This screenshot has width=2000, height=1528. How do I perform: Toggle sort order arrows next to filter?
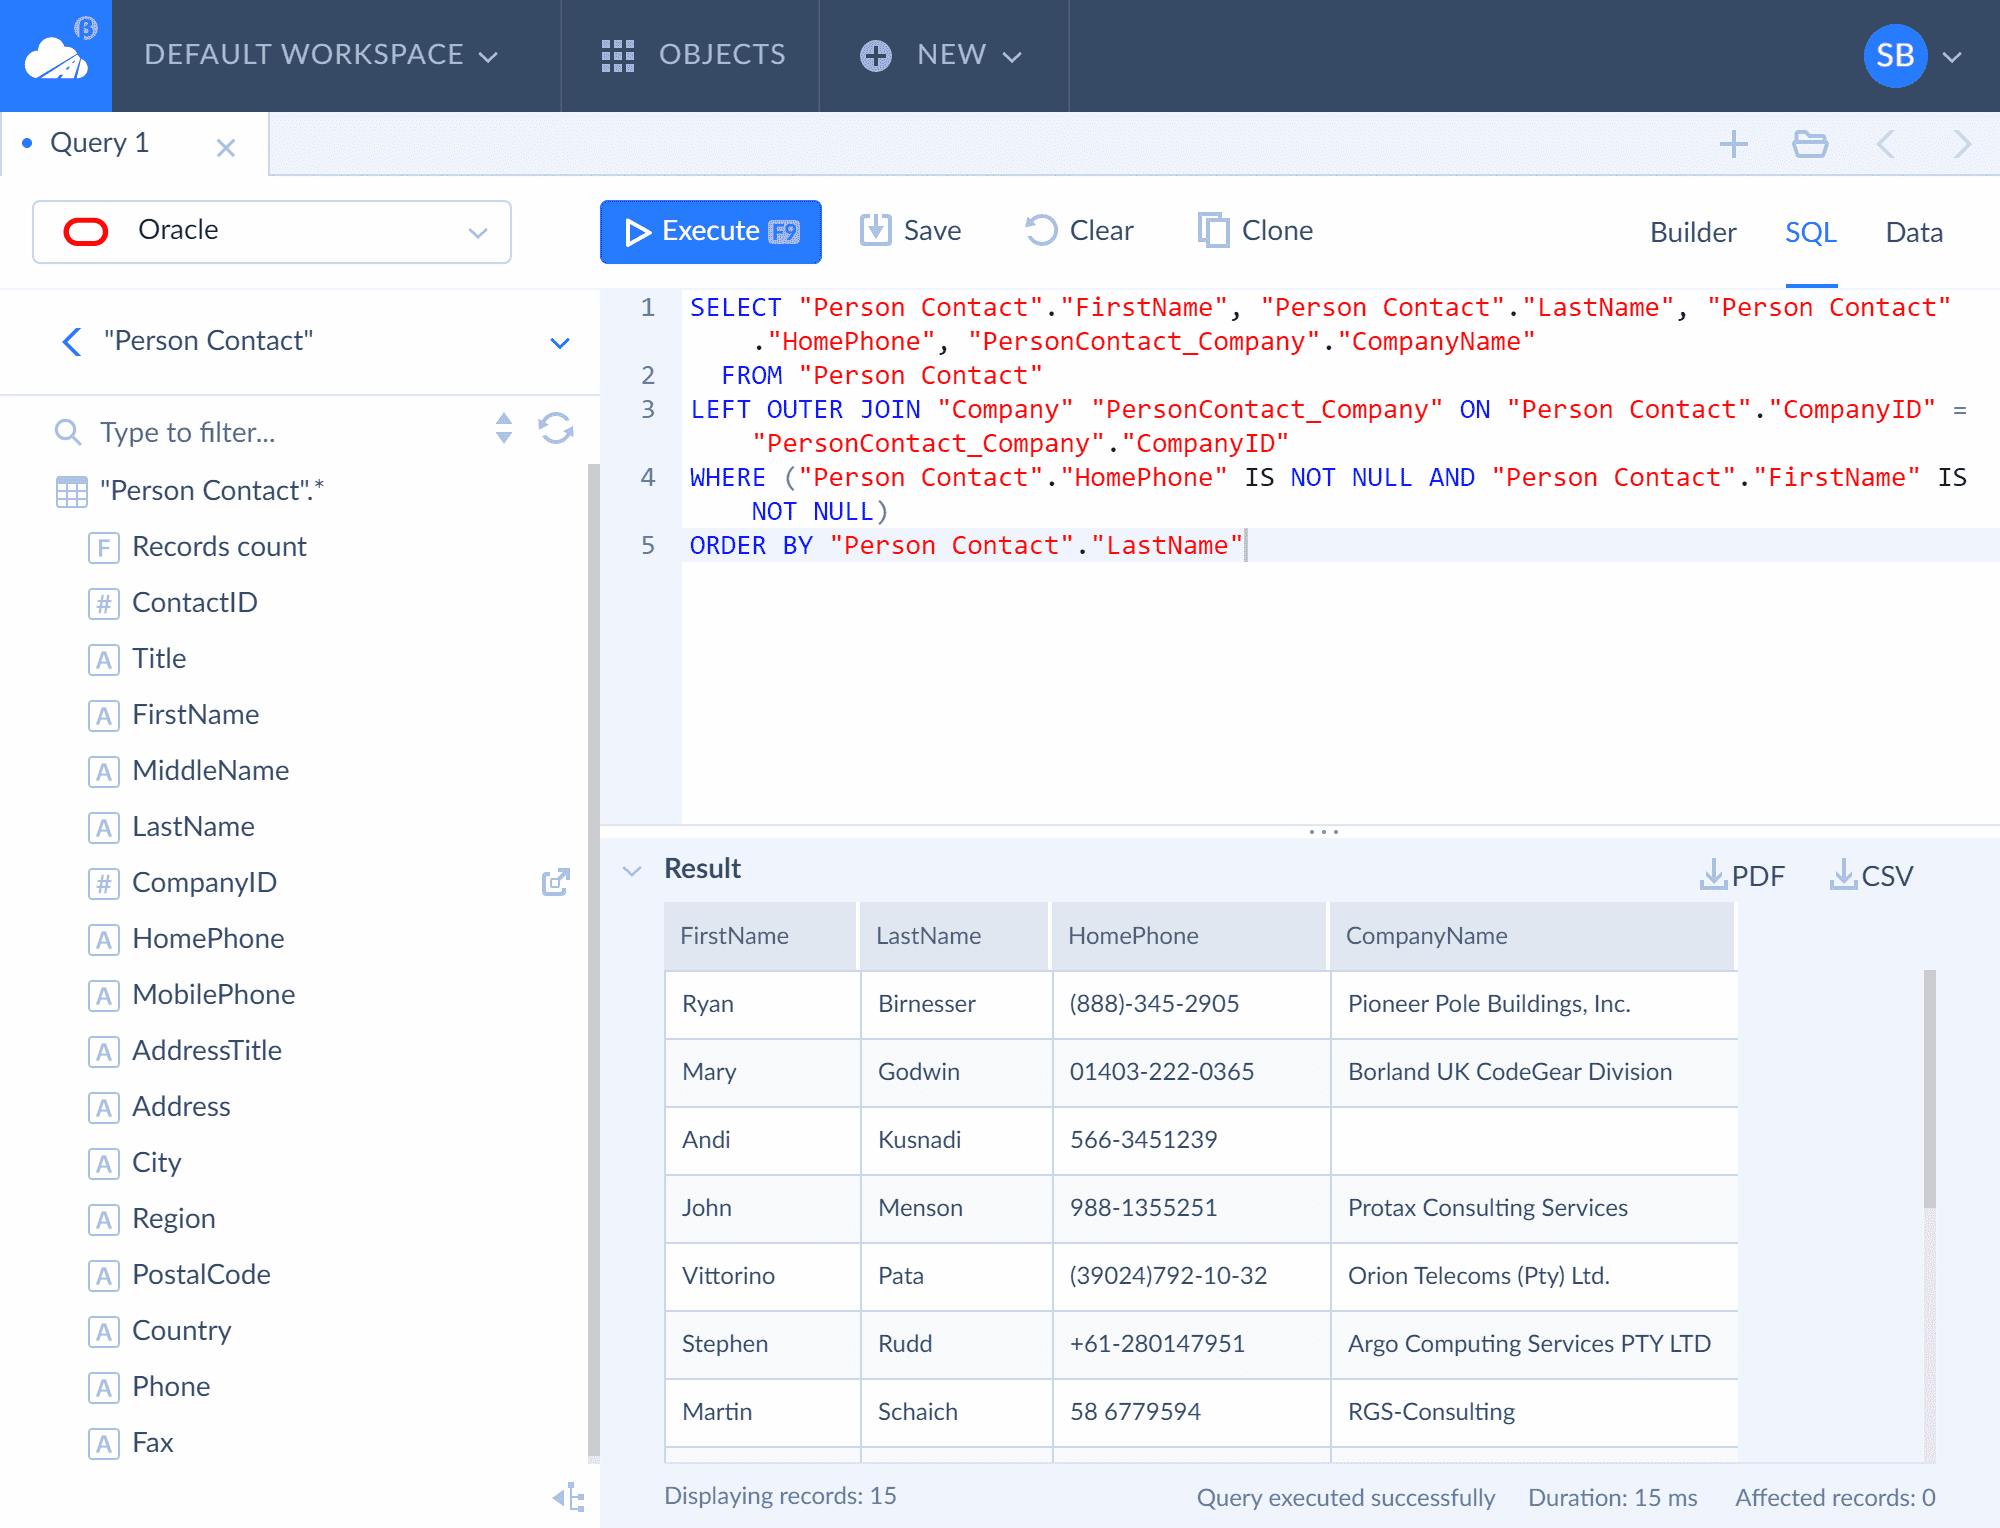click(504, 429)
